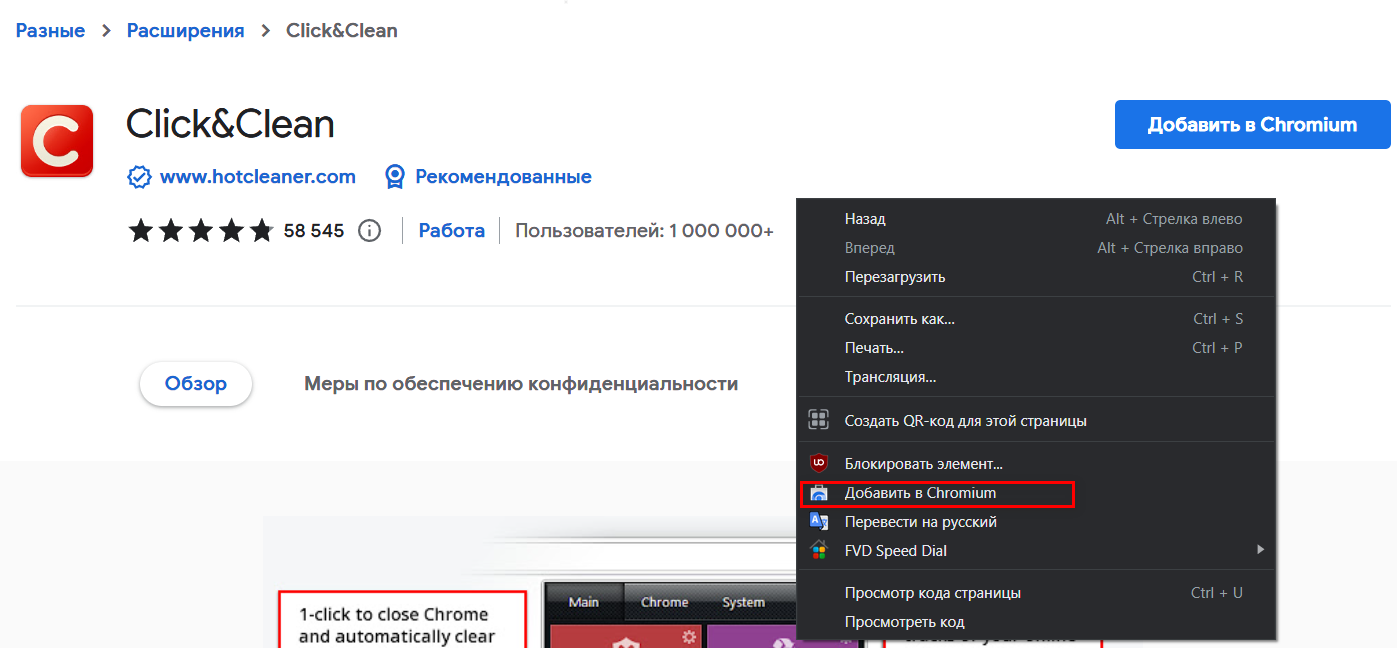
Task: Click the Рекомендованные award badge icon
Action: coord(395,177)
